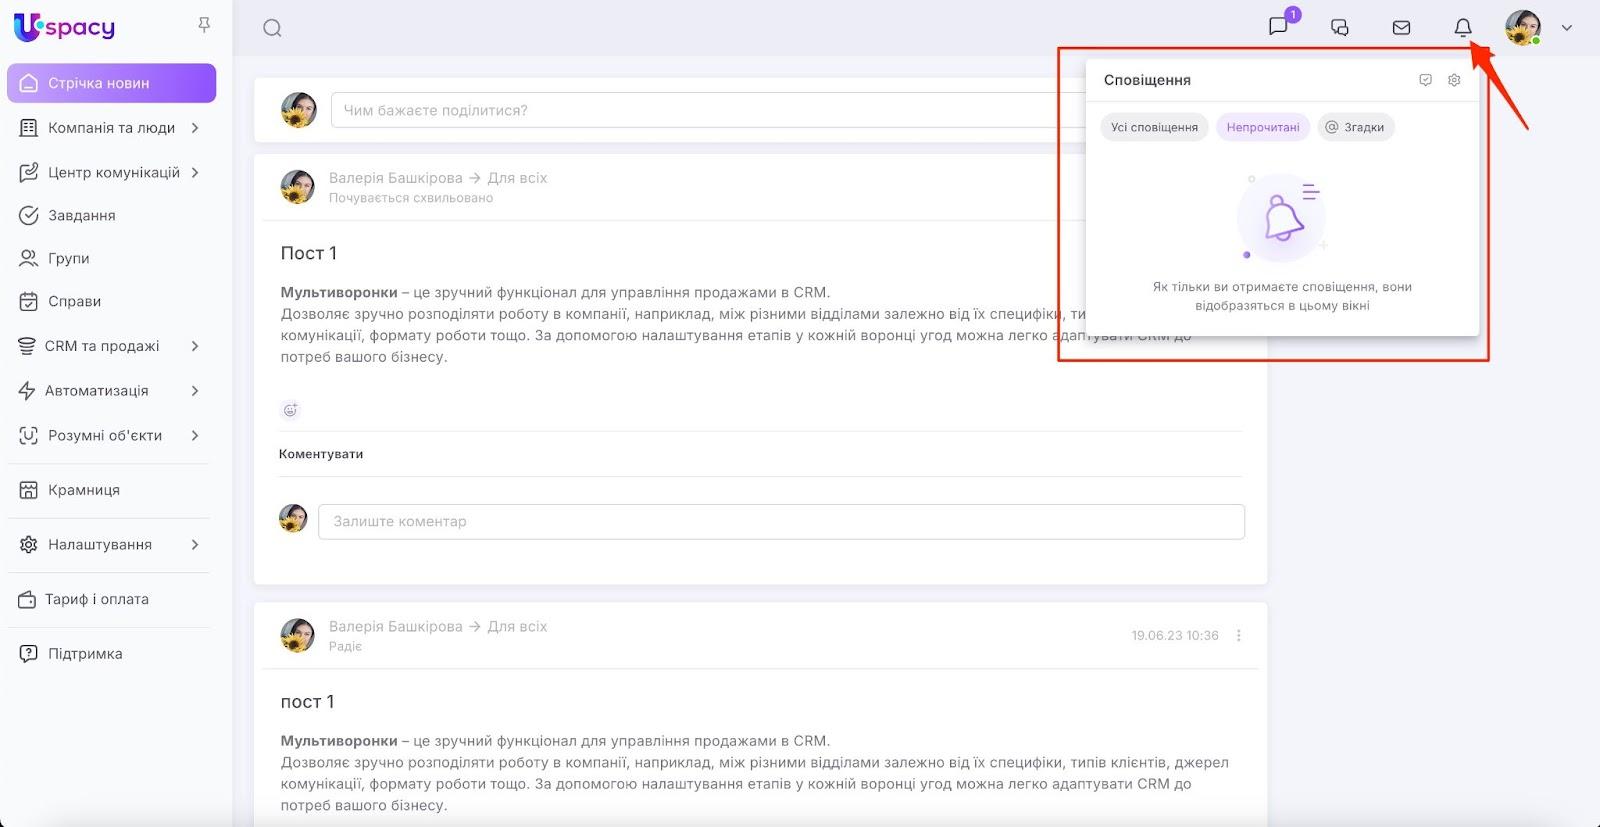Open Підтримка link in sidebar

(85, 654)
